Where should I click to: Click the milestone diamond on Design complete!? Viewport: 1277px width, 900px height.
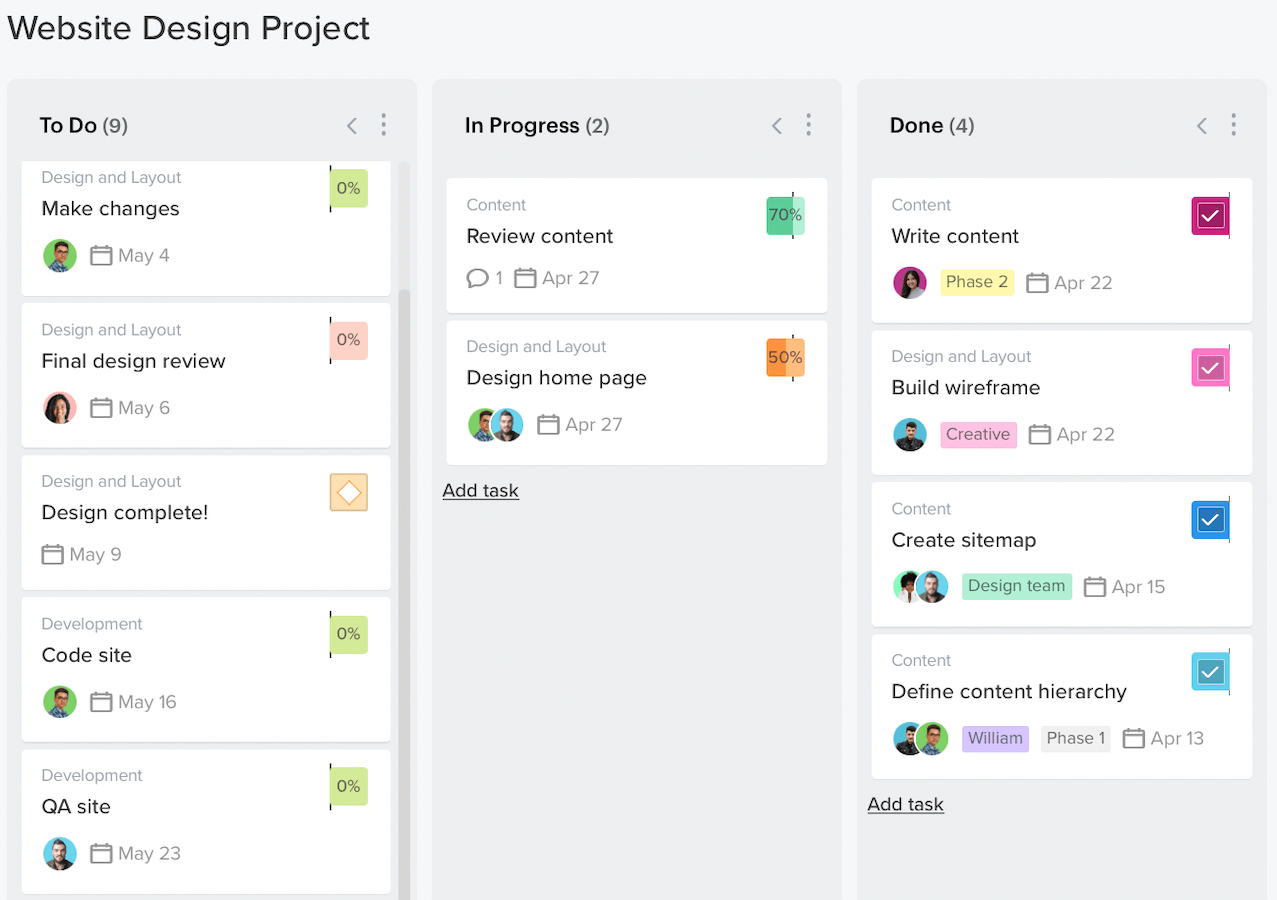(x=348, y=492)
